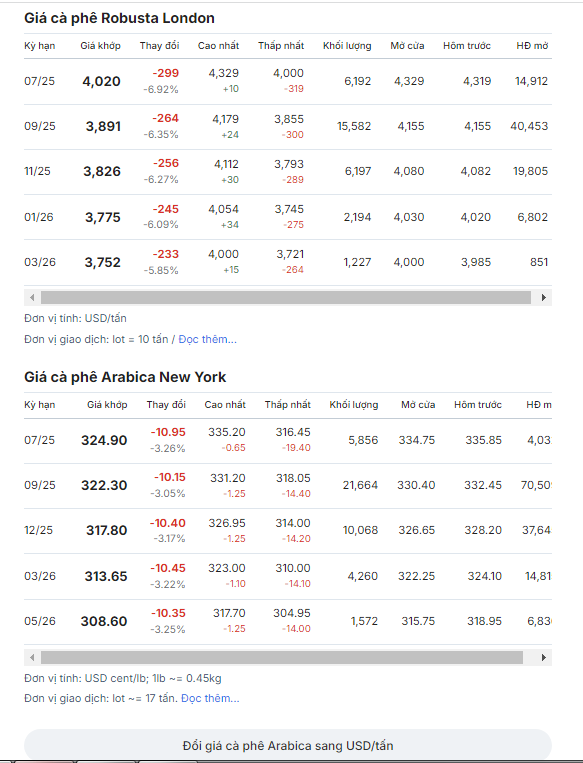Click the Arabica table scroll-left arrow
This screenshot has height=763, width=583.
coord(32,657)
